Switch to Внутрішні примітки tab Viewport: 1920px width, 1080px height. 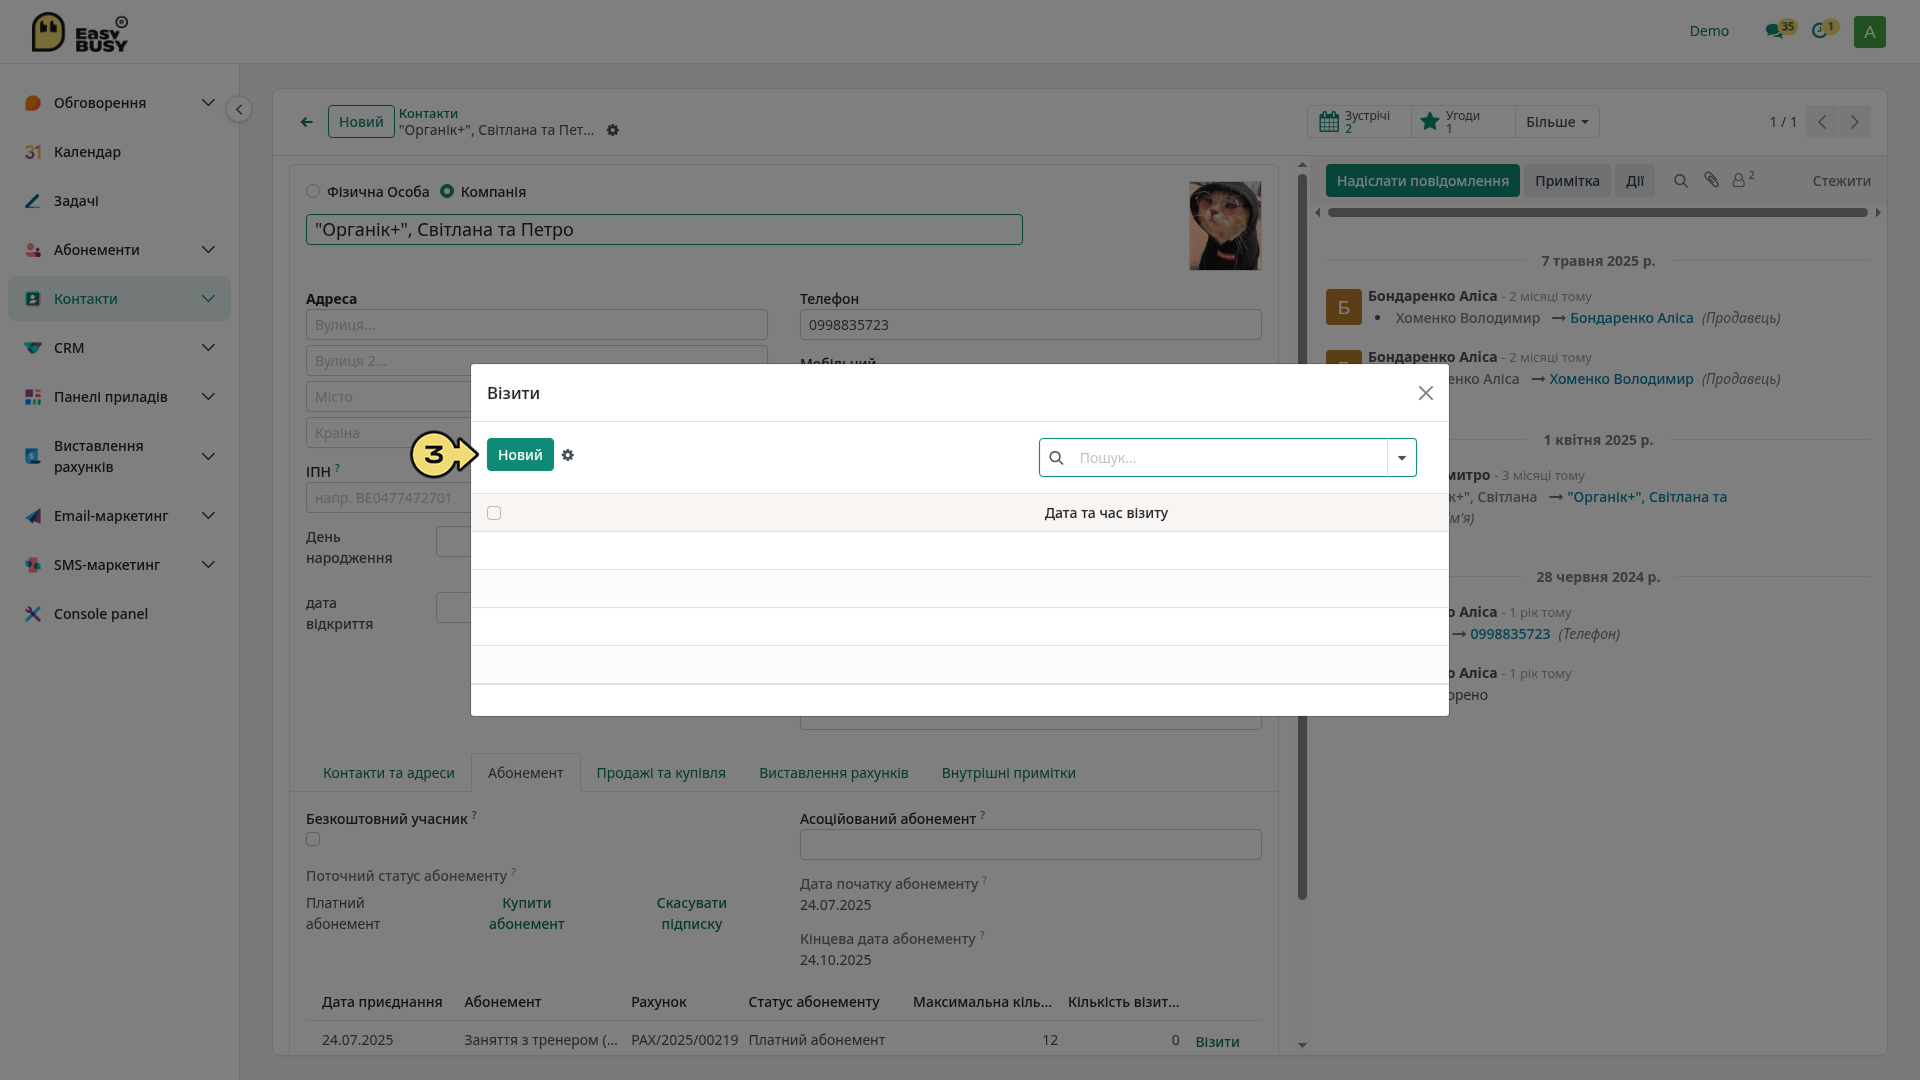[1009, 773]
